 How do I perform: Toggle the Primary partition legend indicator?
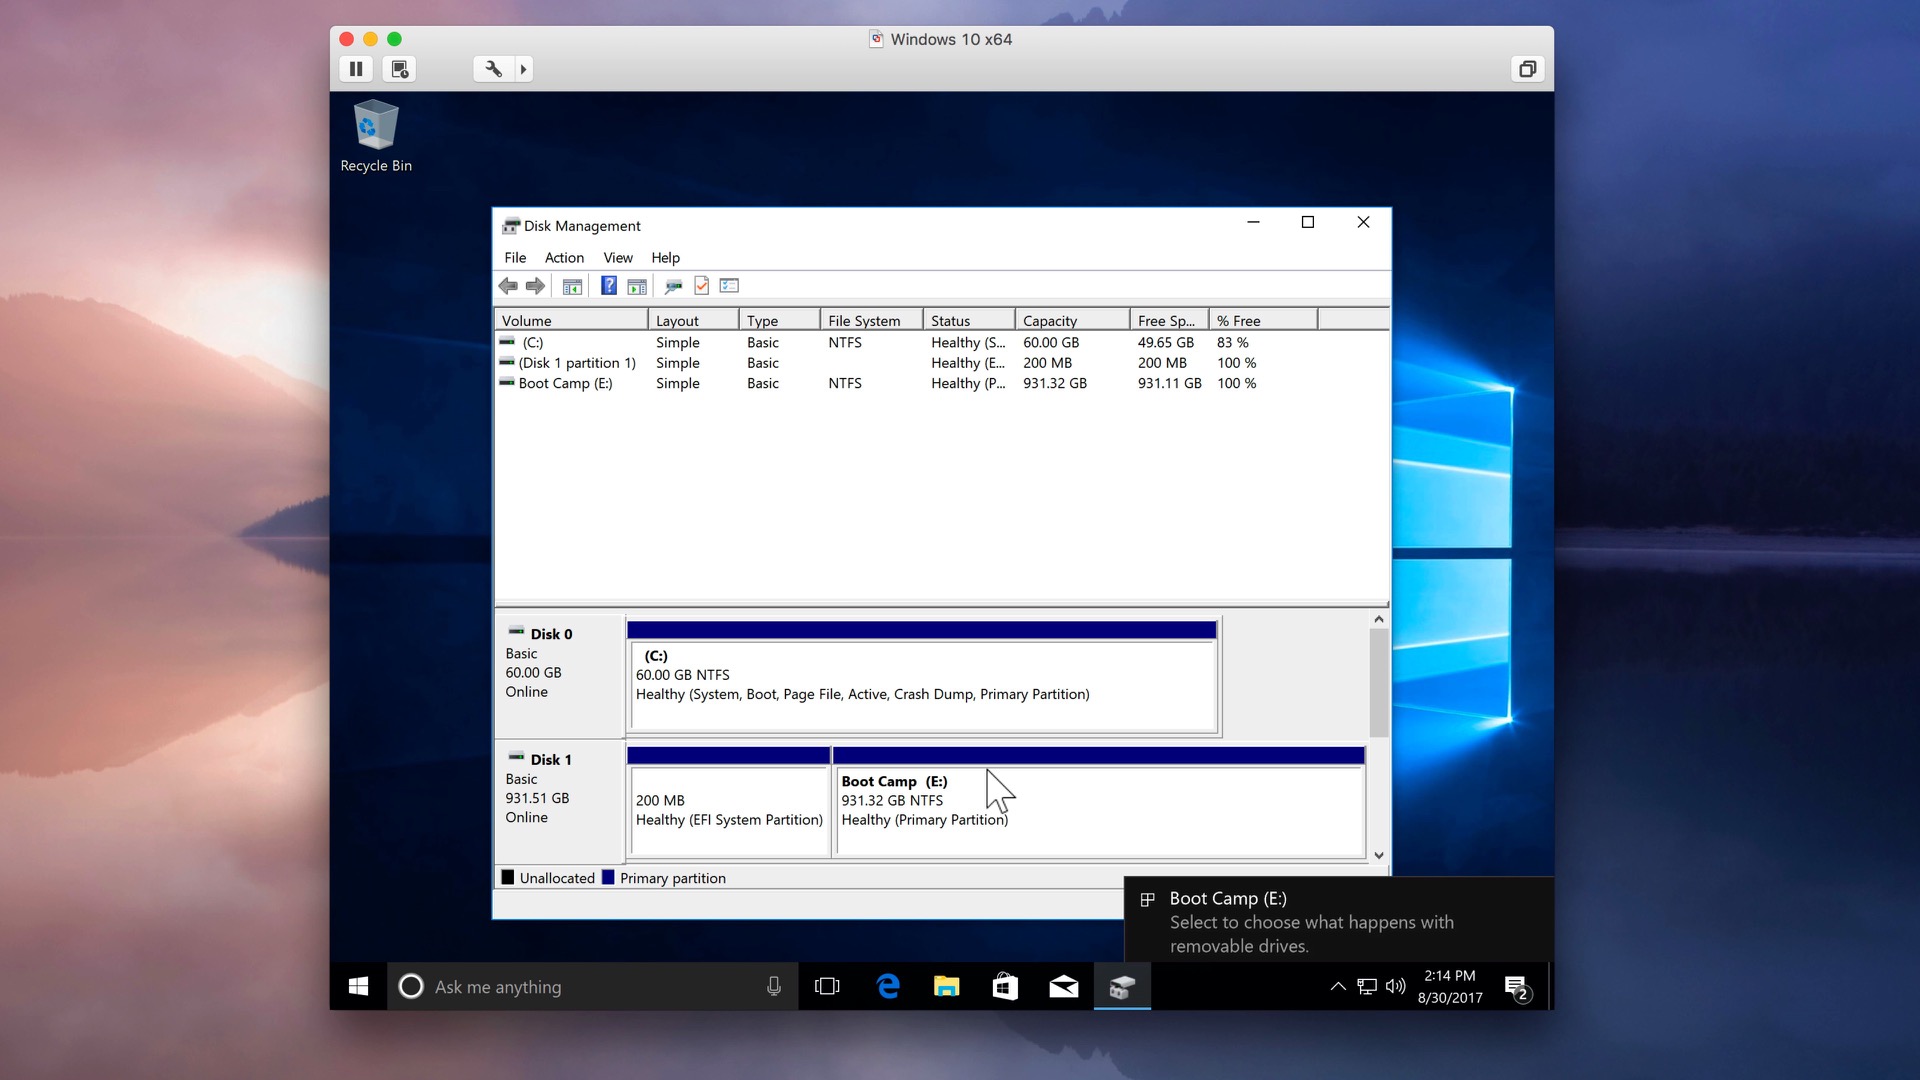609,878
